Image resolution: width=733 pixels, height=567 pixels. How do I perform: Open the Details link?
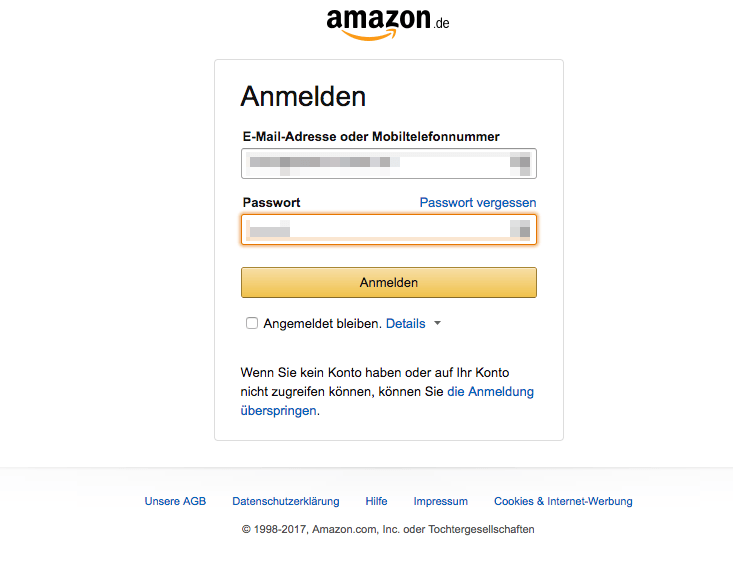(405, 323)
